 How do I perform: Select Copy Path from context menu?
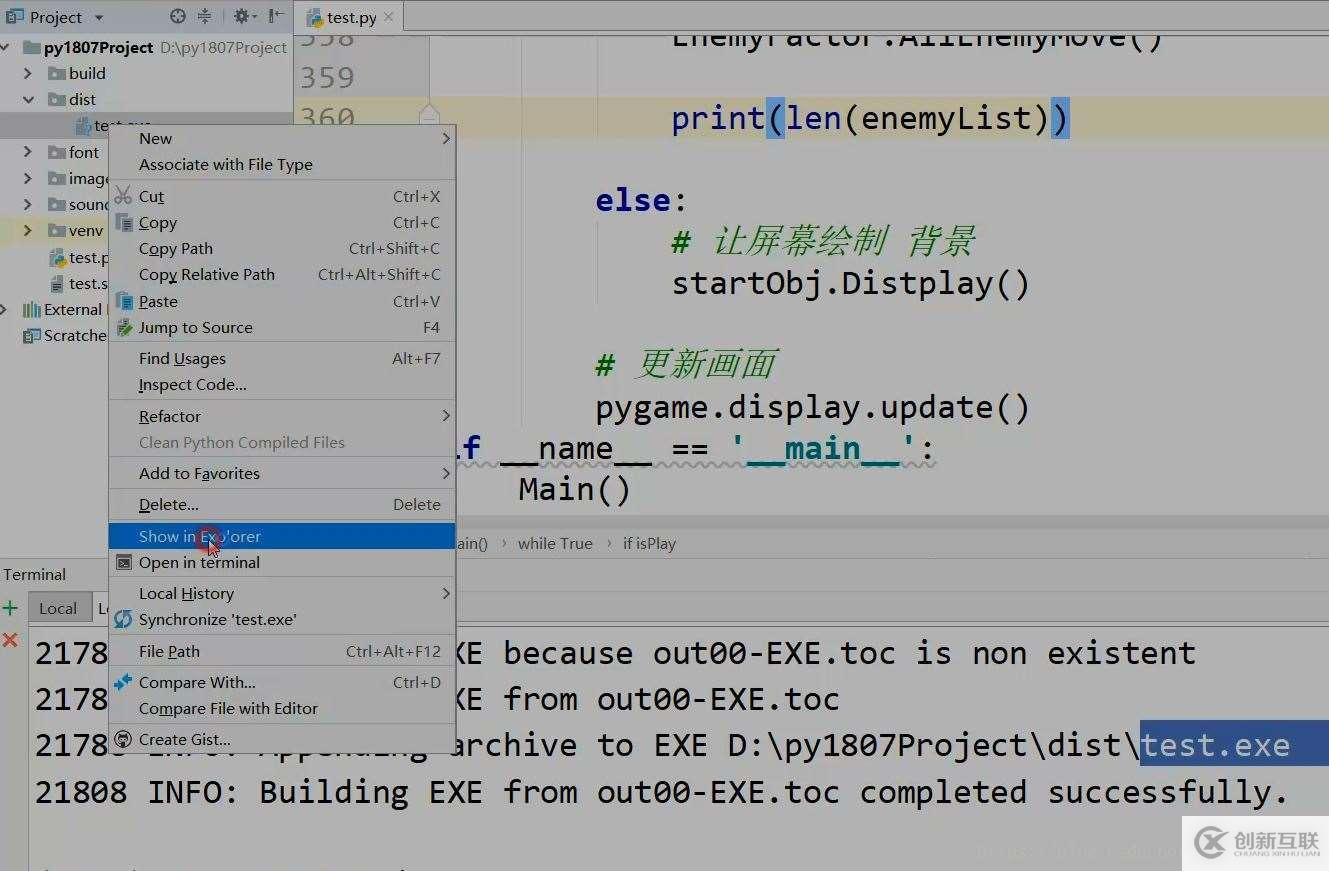(x=282, y=248)
